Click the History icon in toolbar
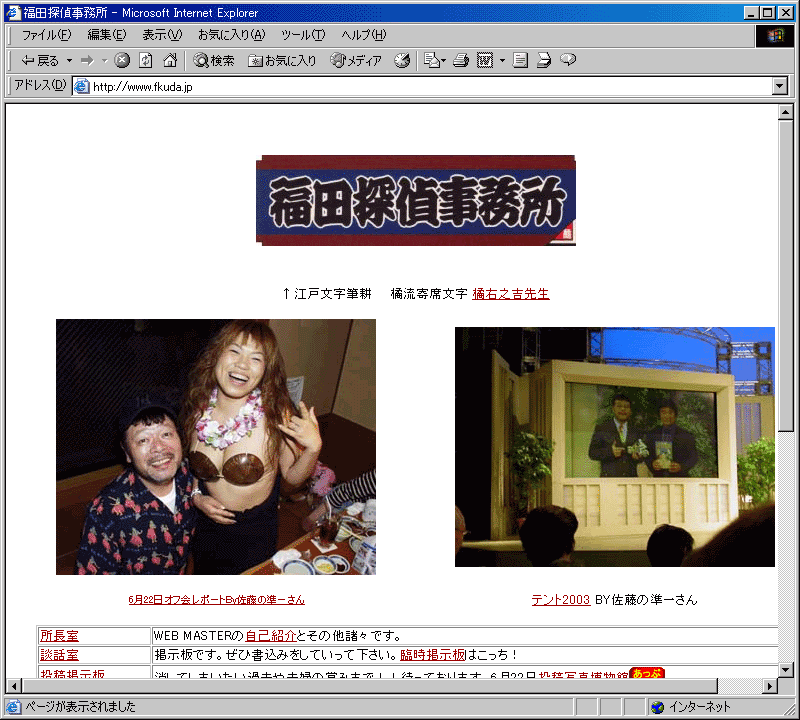Viewport: 800px width, 720px height. click(x=402, y=61)
